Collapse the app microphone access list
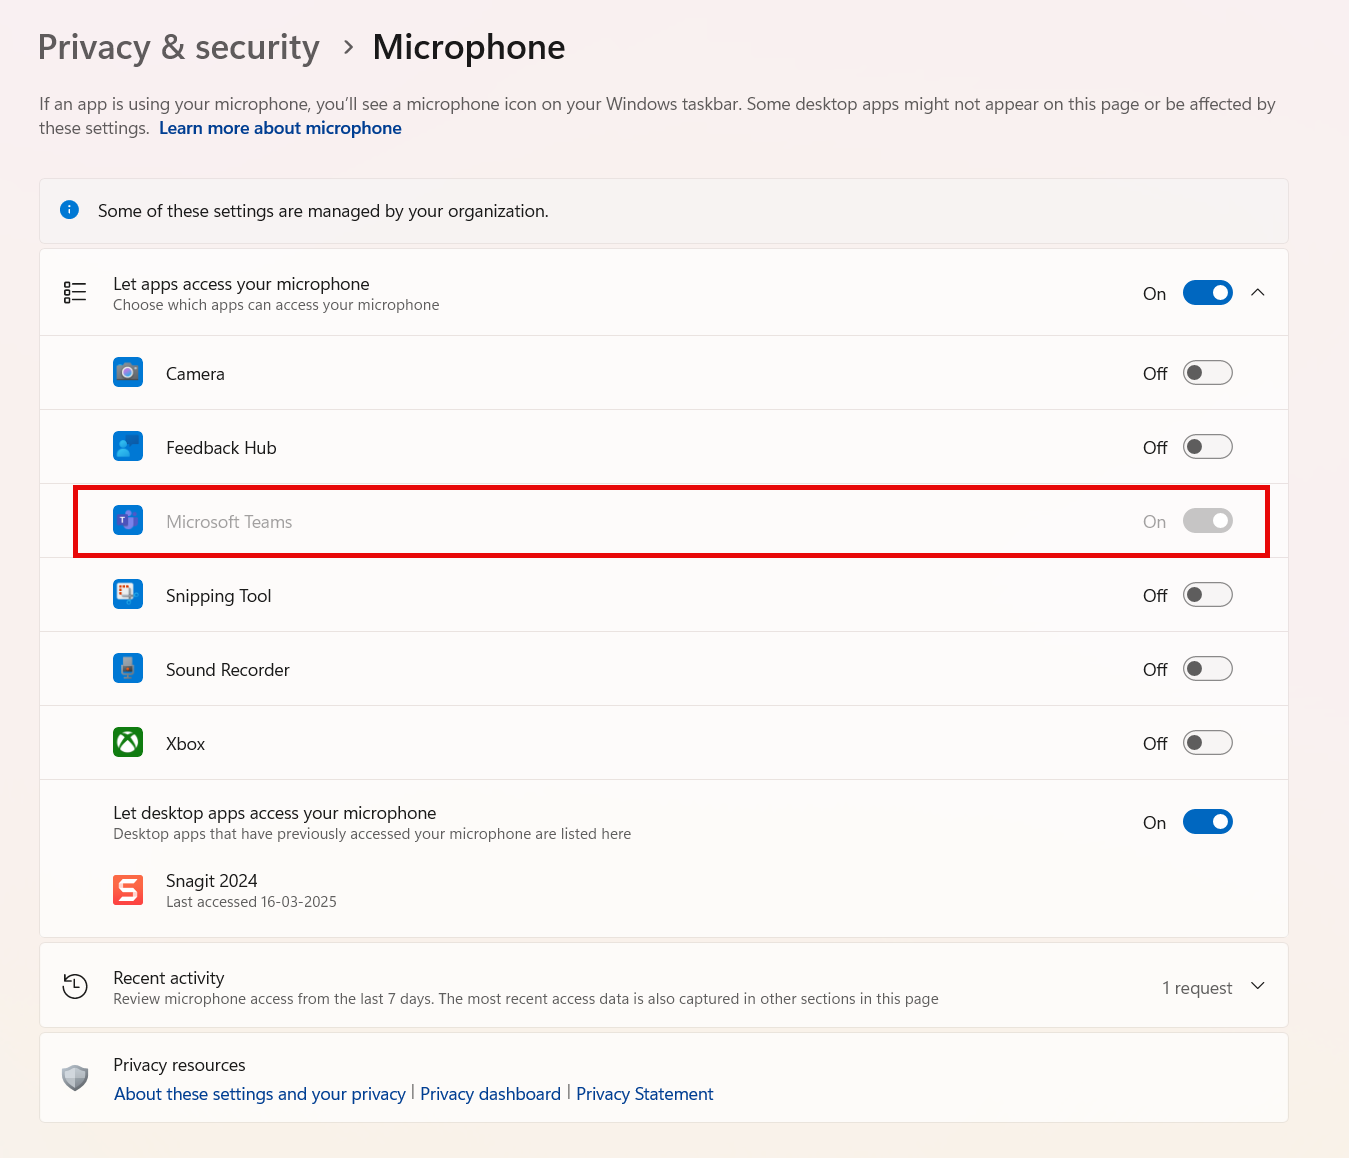This screenshot has width=1349, height=1158. 1258,292
